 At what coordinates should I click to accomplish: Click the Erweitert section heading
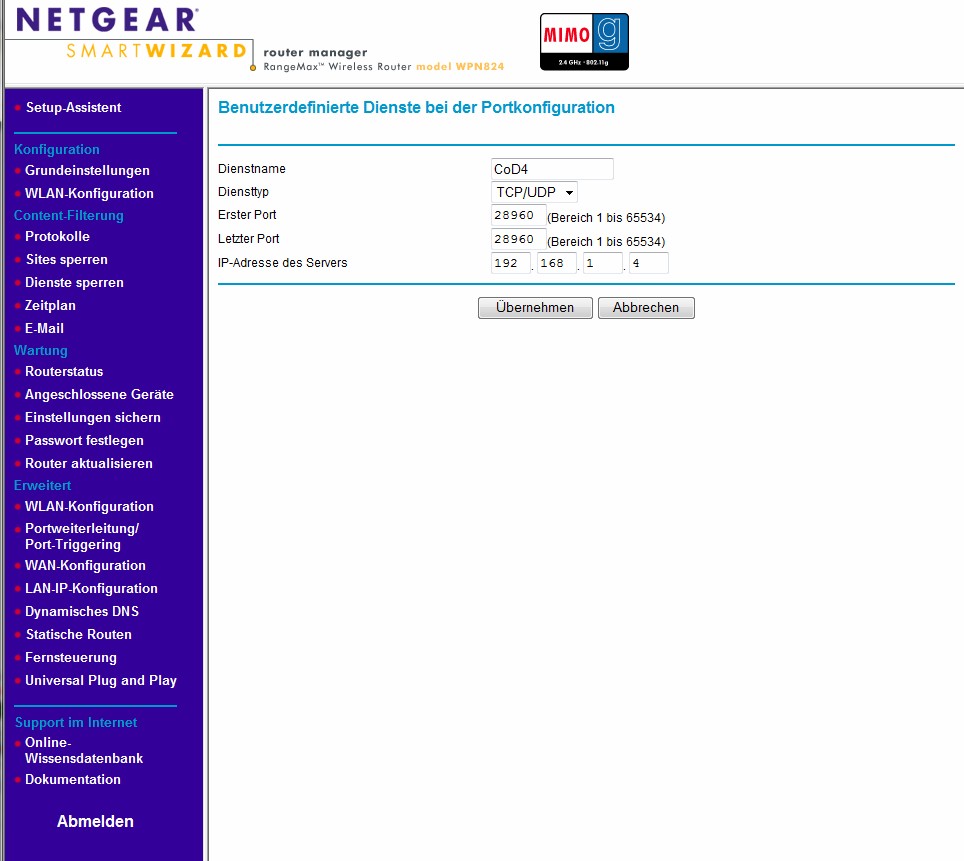[x=42, y=485]
